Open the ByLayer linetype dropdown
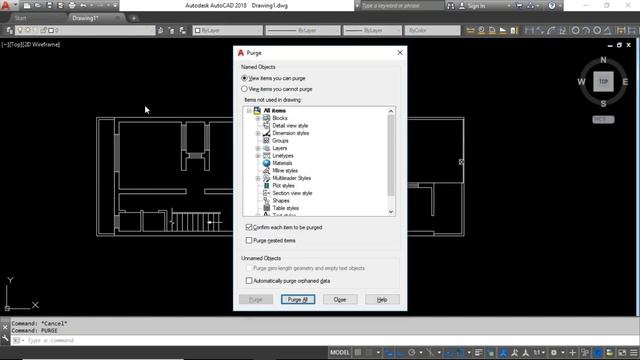The image size is (640, 360). (302, 30)
